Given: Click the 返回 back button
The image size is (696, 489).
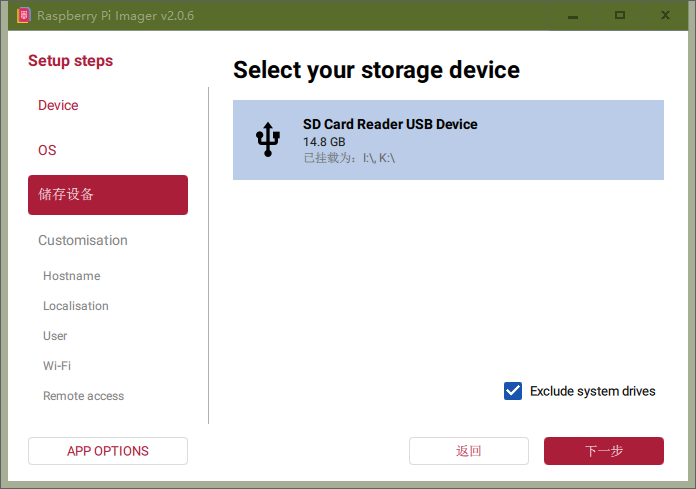Looking at the screenshot, I should (x=469, y=451).
